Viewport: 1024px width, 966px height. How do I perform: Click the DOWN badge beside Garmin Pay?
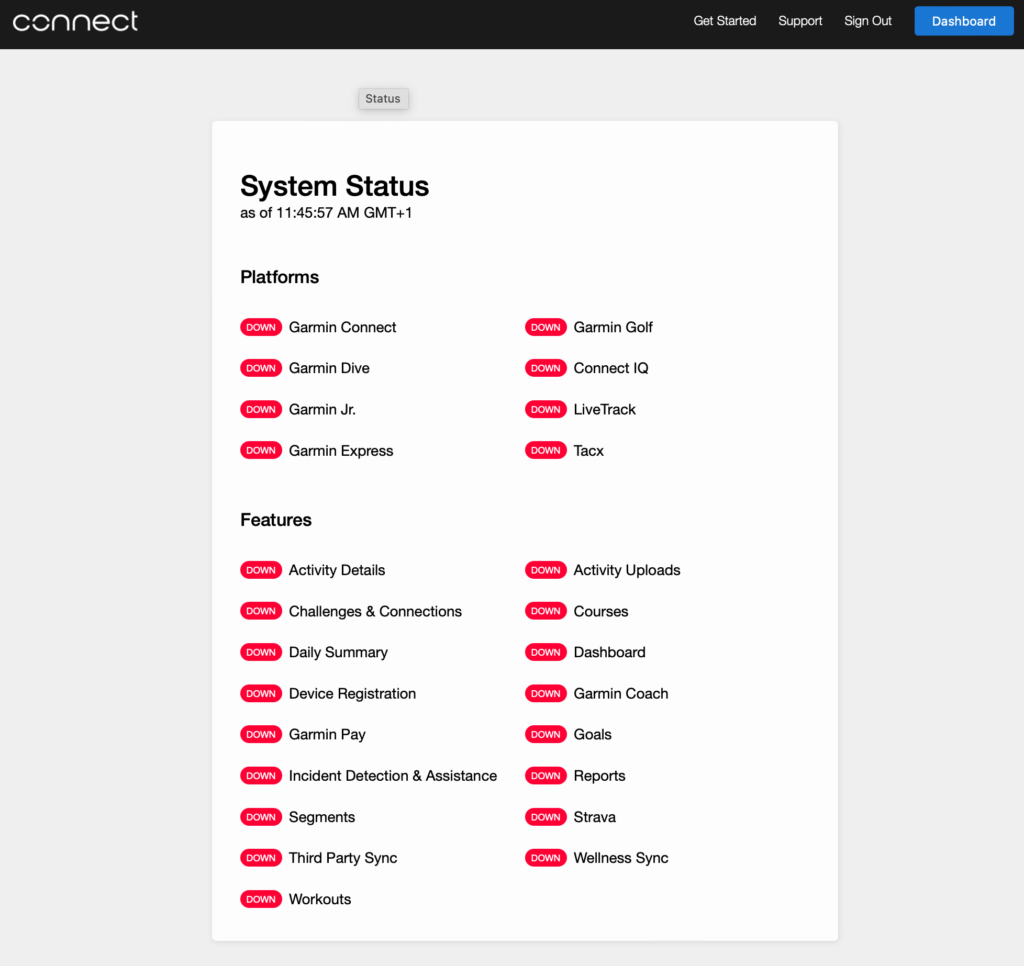[x=261, y=734]
